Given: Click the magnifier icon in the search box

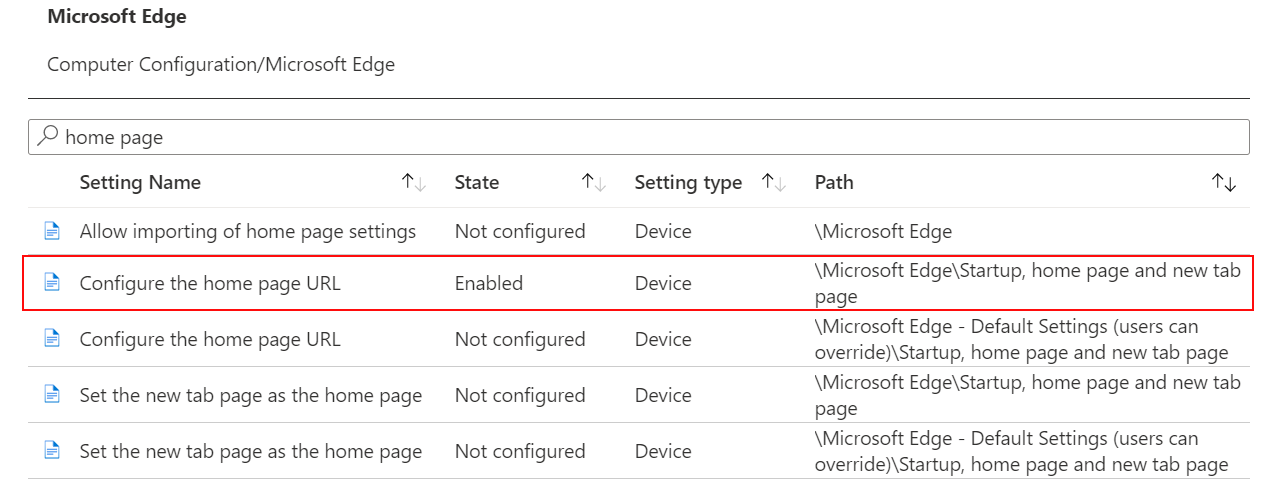Looking at the screenshot, I should pyautogui.click(x=47, y=137).
